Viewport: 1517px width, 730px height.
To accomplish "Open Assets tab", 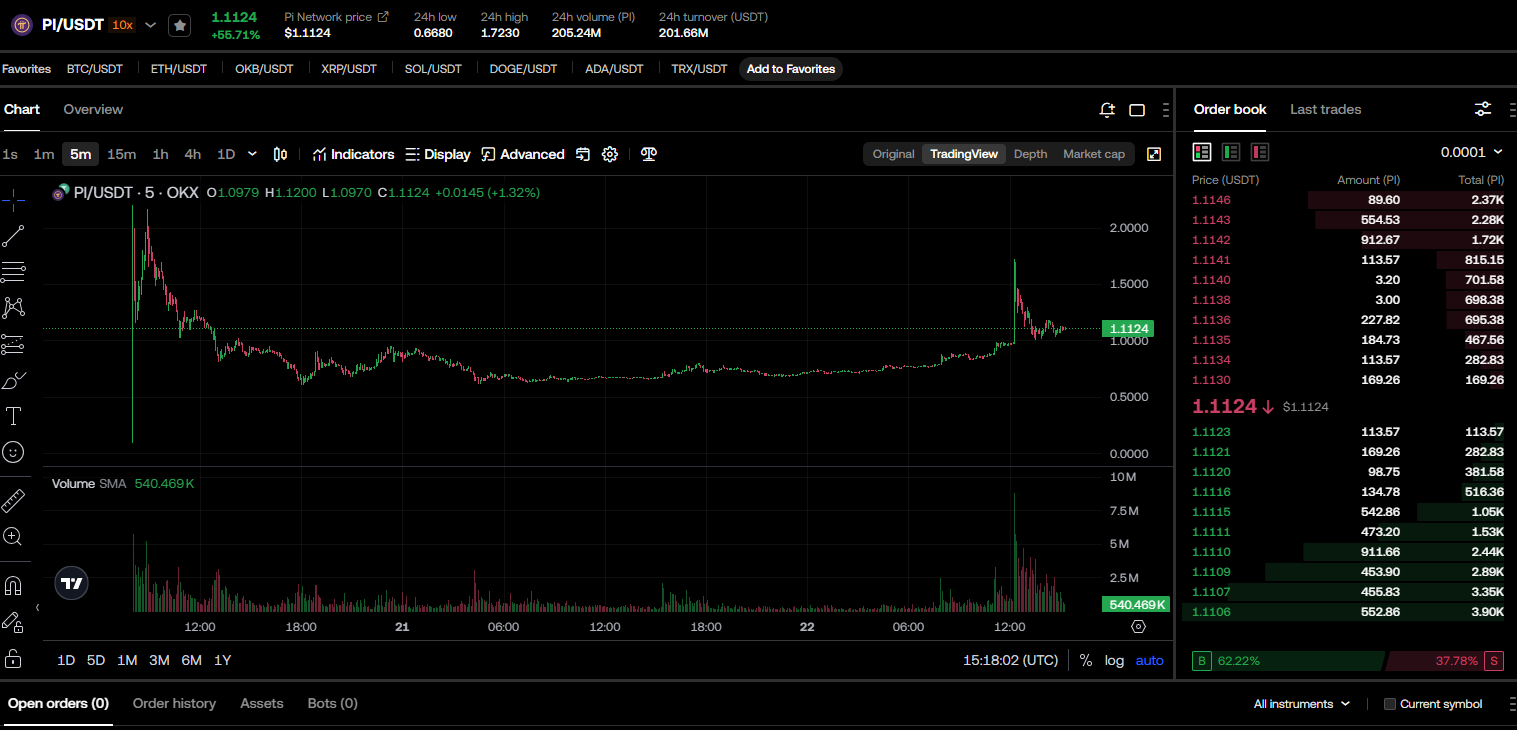I will pyautogui.click(x=262, y=703).
